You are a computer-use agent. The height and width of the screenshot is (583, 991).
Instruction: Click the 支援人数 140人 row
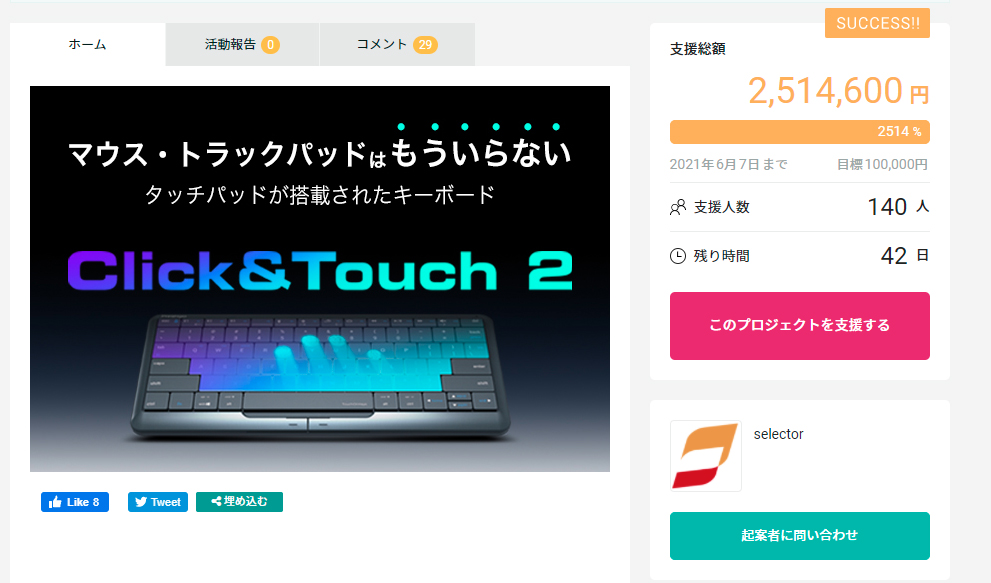(x=799, y=207)
